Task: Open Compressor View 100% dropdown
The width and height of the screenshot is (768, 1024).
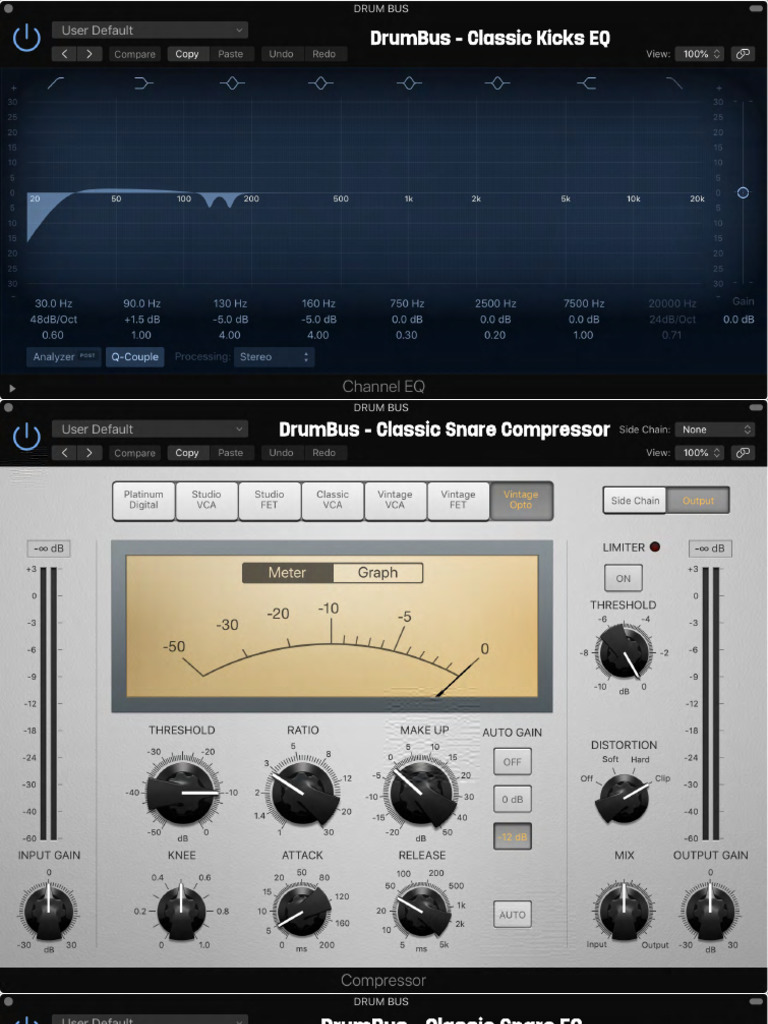Action: [699, 453]
